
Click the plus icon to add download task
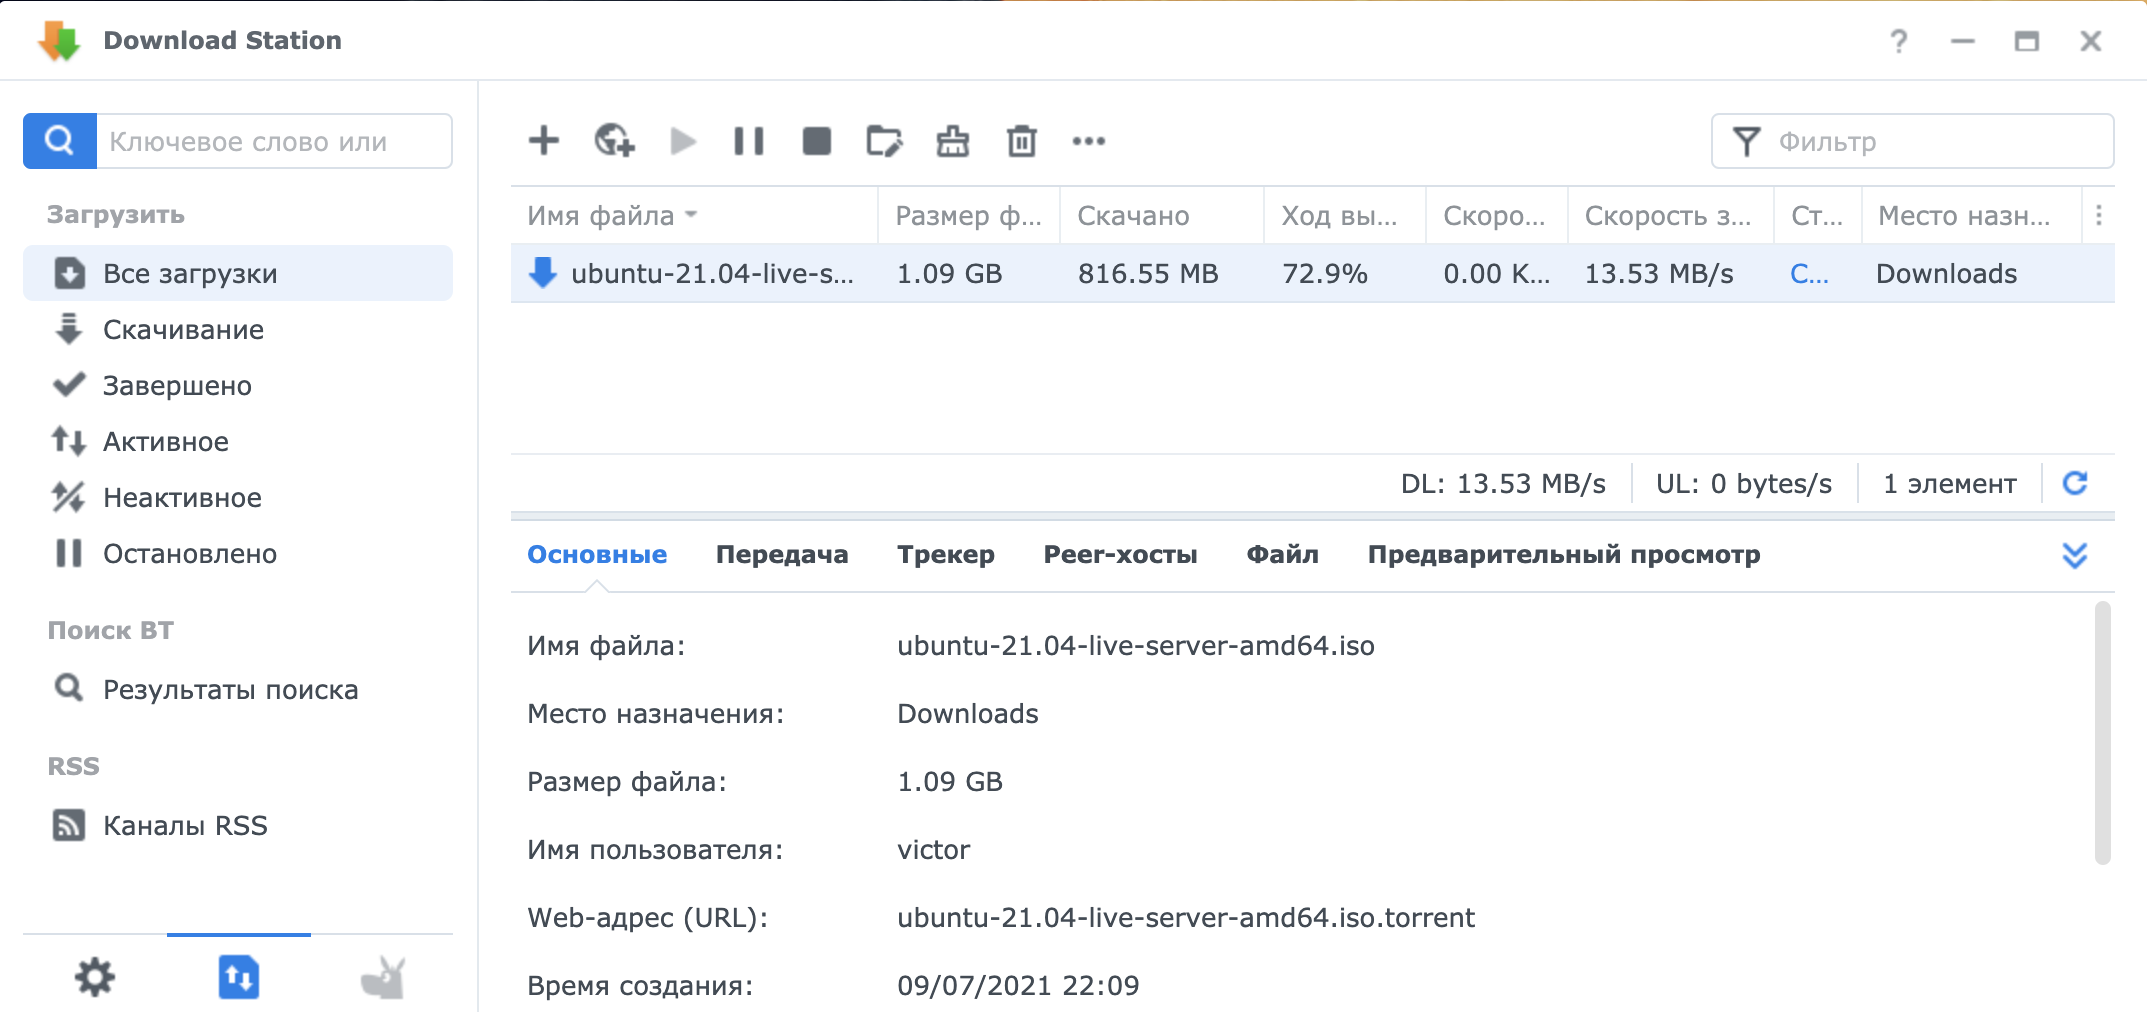click(x=543, y=141)
